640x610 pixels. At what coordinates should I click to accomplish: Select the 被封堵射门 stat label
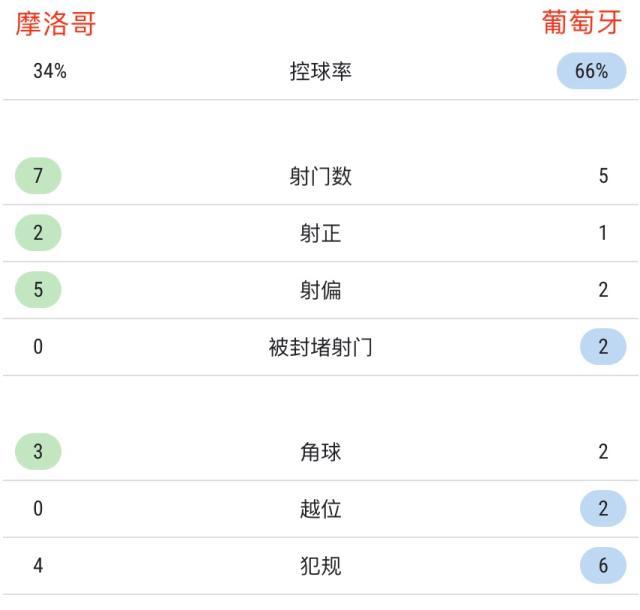[320, 348]
